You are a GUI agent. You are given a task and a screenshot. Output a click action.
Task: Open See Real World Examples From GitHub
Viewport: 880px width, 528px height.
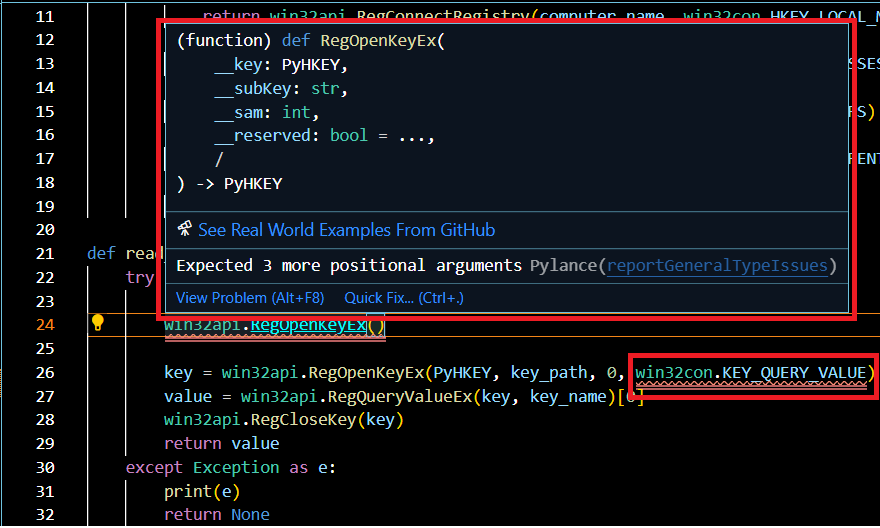(346, 230)
